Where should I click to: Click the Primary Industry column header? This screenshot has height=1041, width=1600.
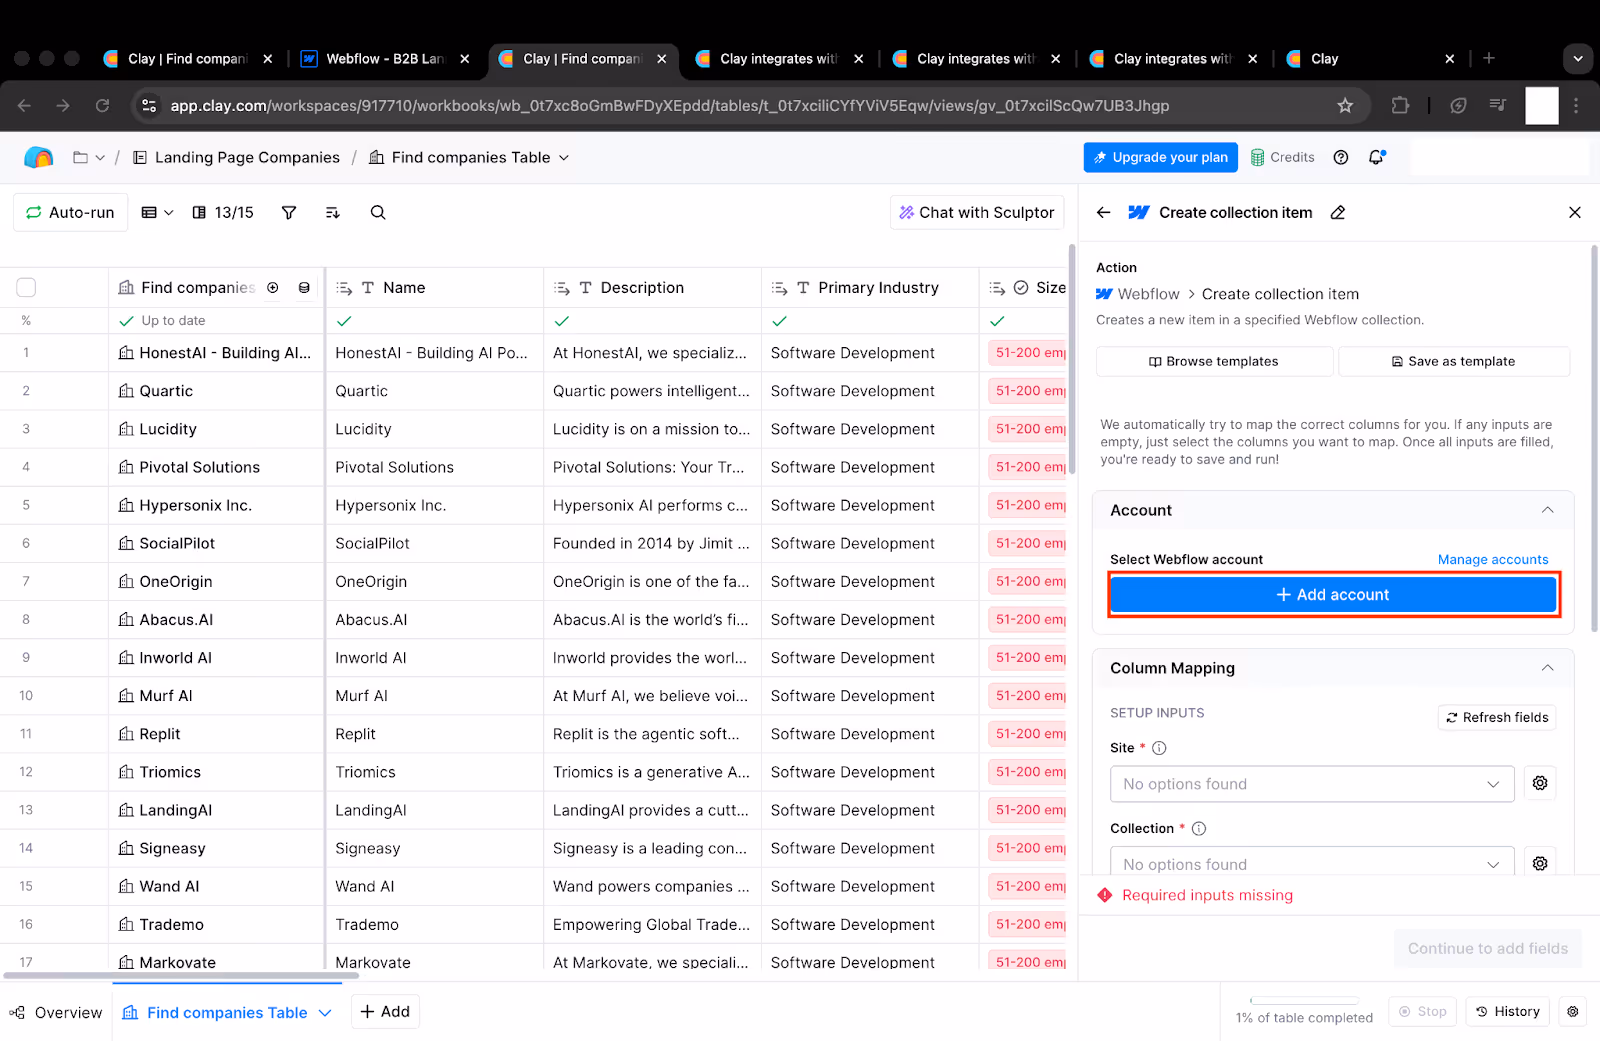pos(870,287)
